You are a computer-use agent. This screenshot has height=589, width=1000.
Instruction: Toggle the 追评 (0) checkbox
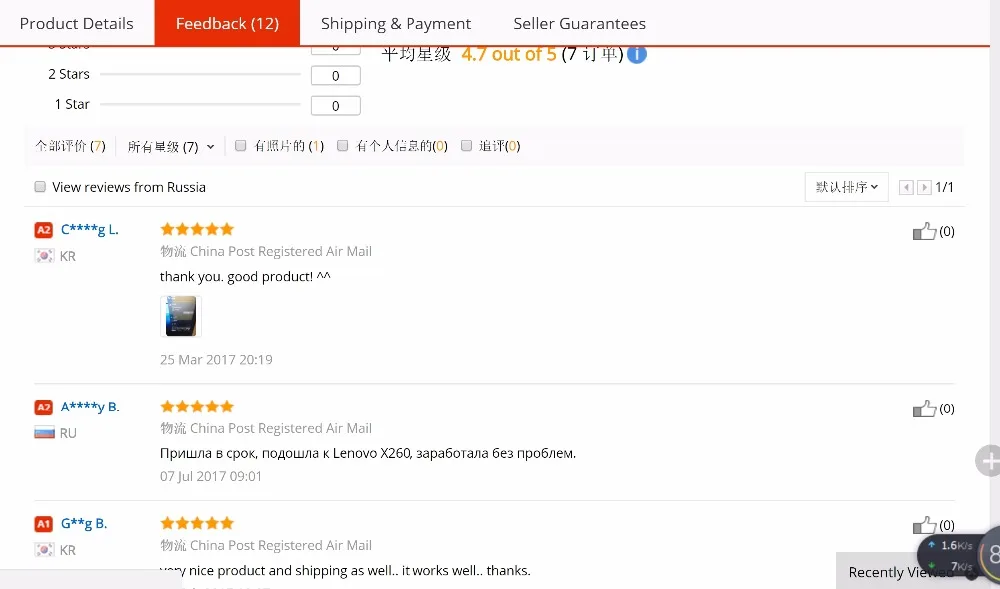click(x=466, y=145)
